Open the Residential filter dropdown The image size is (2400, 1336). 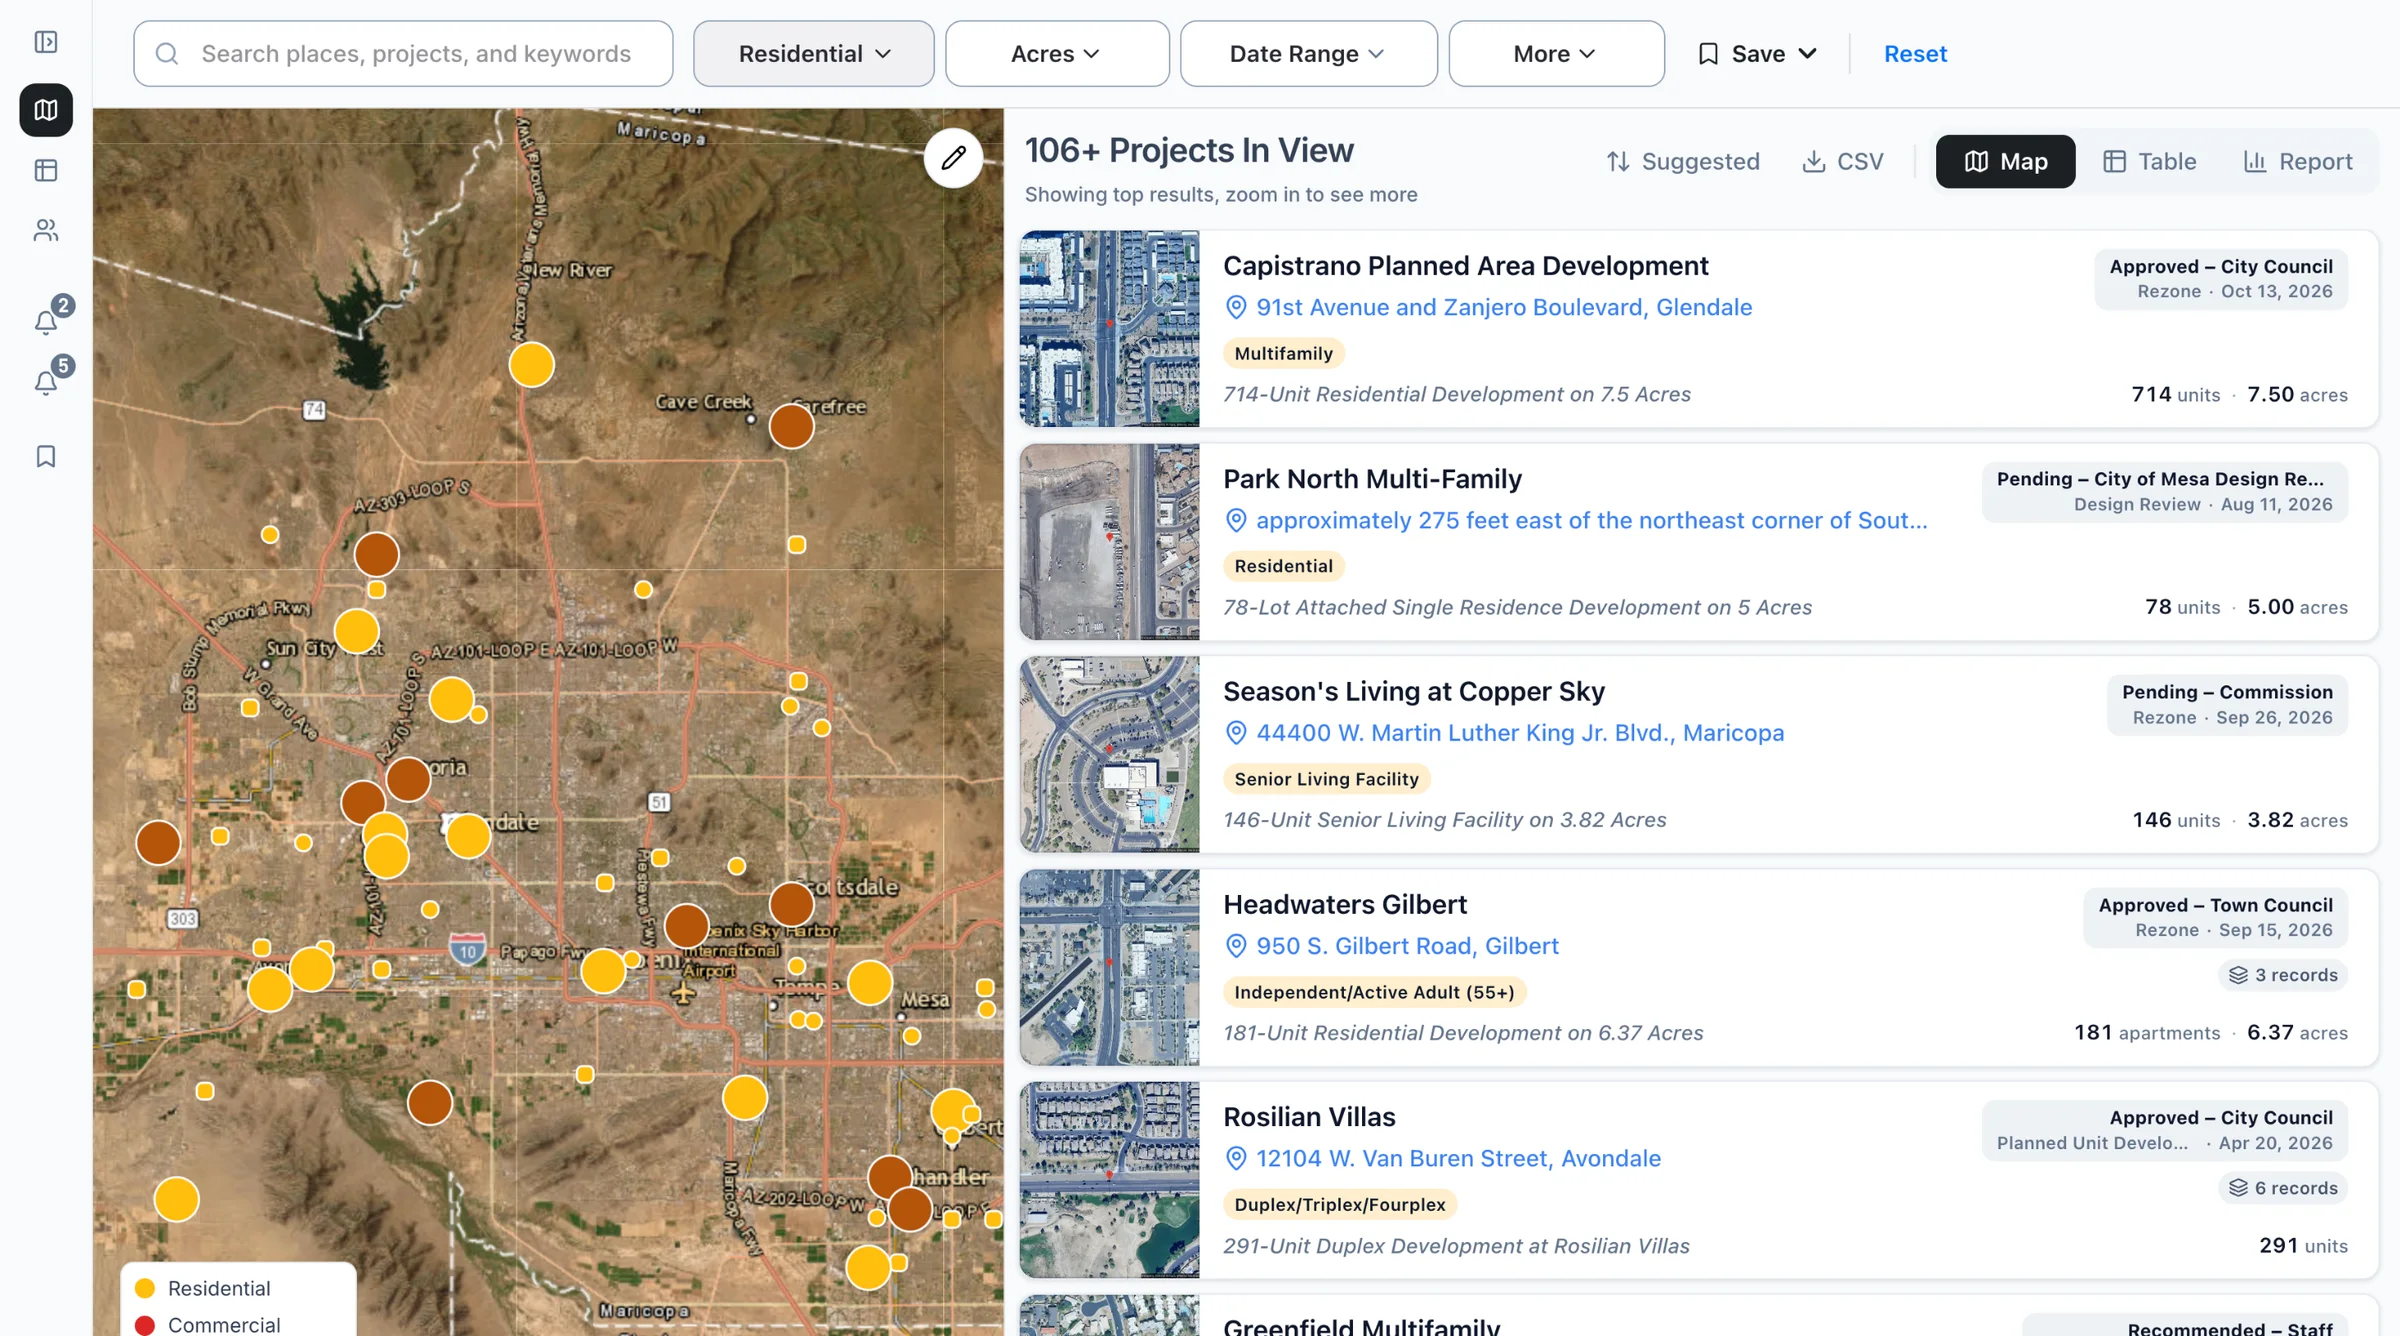(814, 54)
